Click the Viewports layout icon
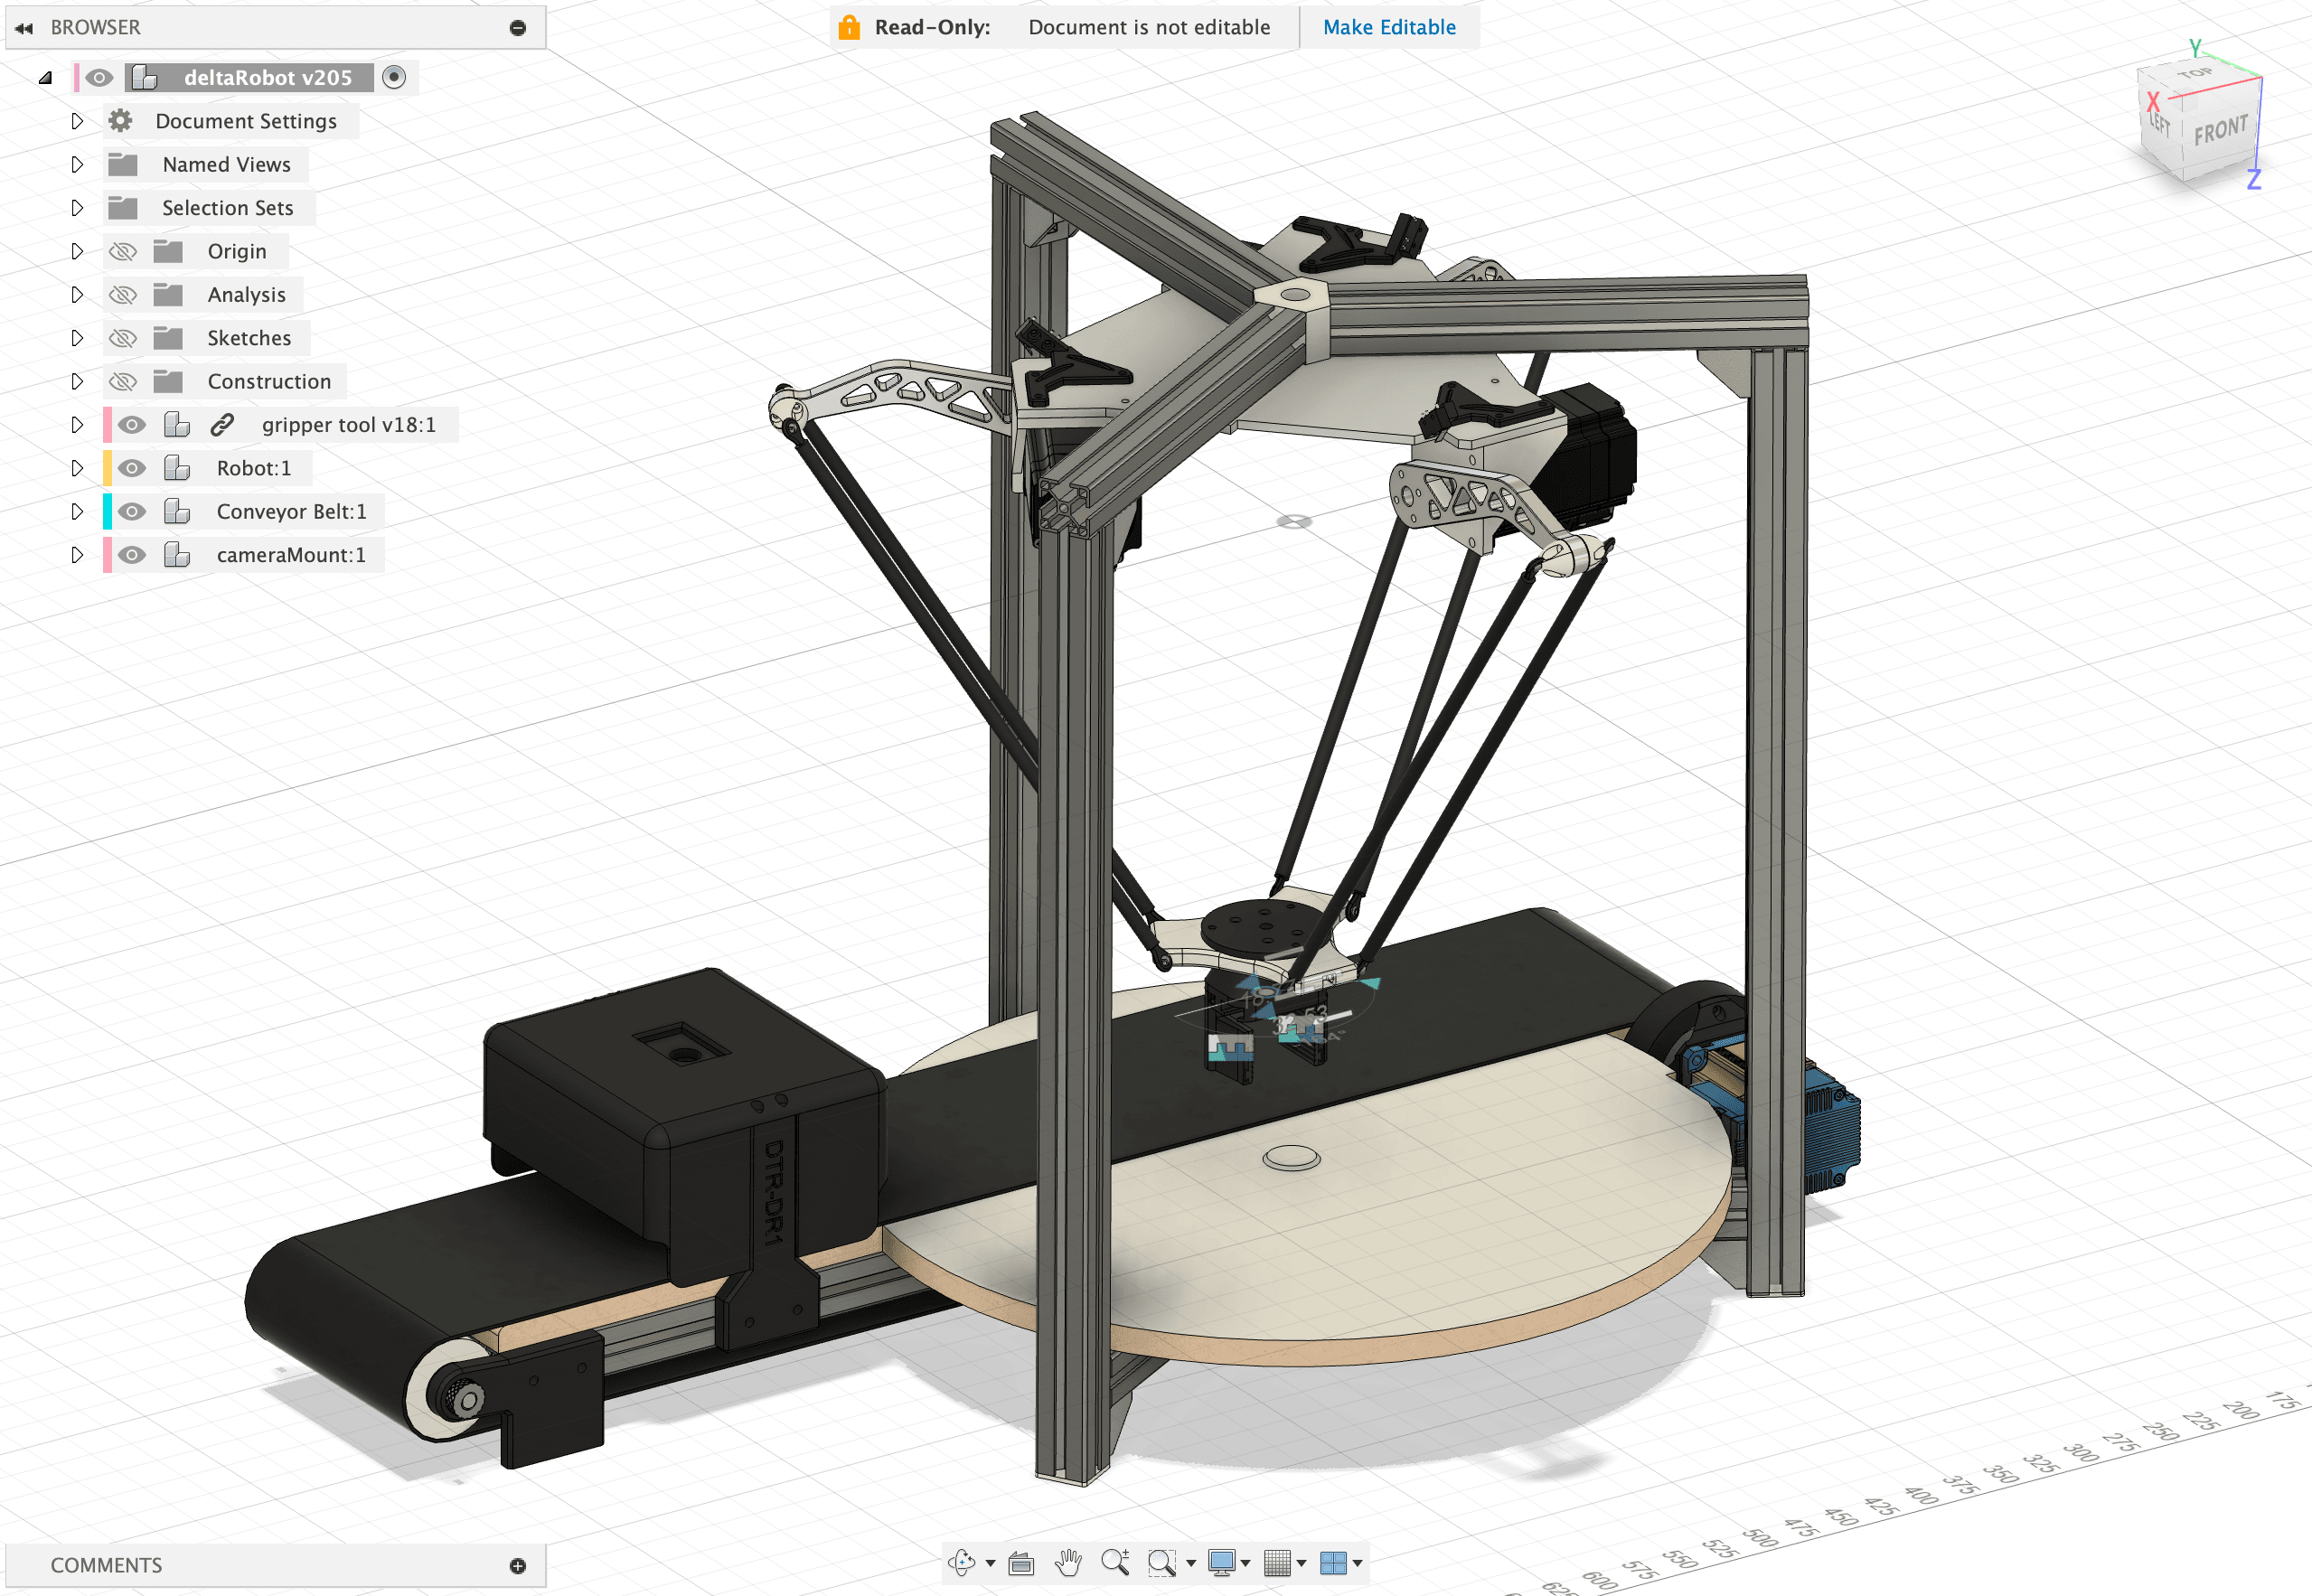Image resolution: width=2312 pixels, height=1596 pixels. coord(1337,1562)
